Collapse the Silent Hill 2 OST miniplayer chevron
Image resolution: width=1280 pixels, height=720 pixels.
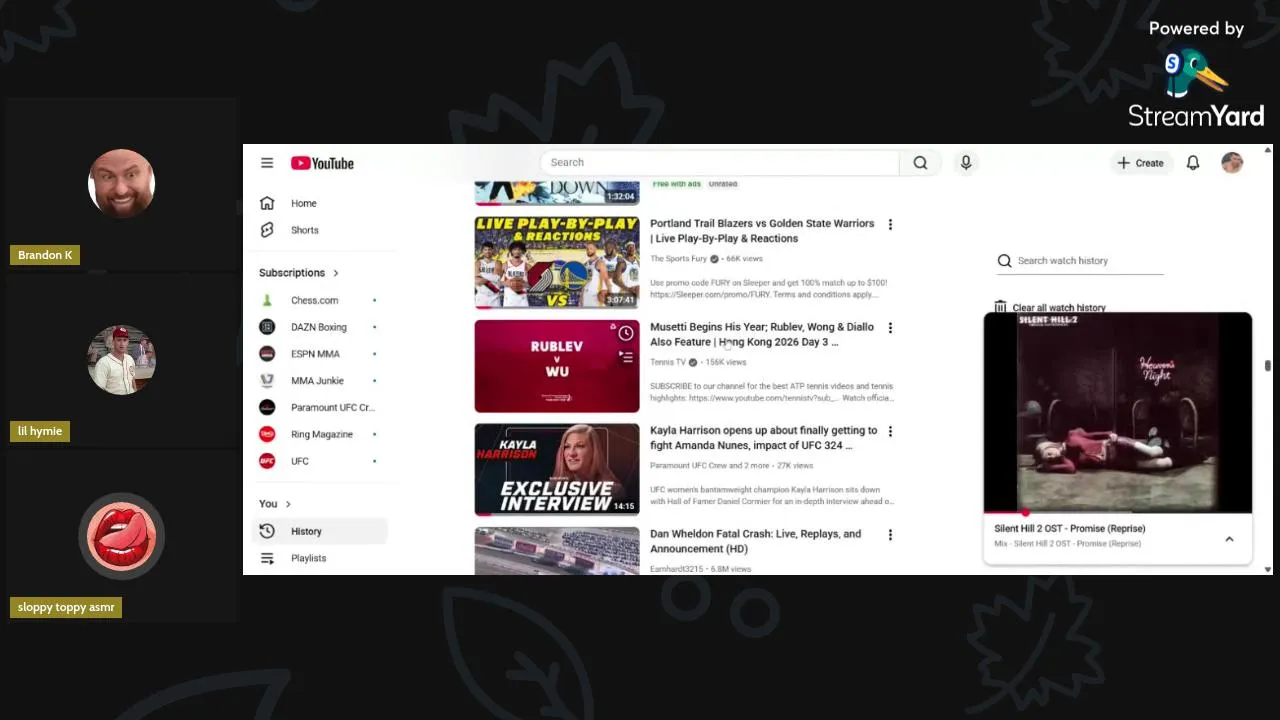pyautogui.click(x=1229, y=539)
